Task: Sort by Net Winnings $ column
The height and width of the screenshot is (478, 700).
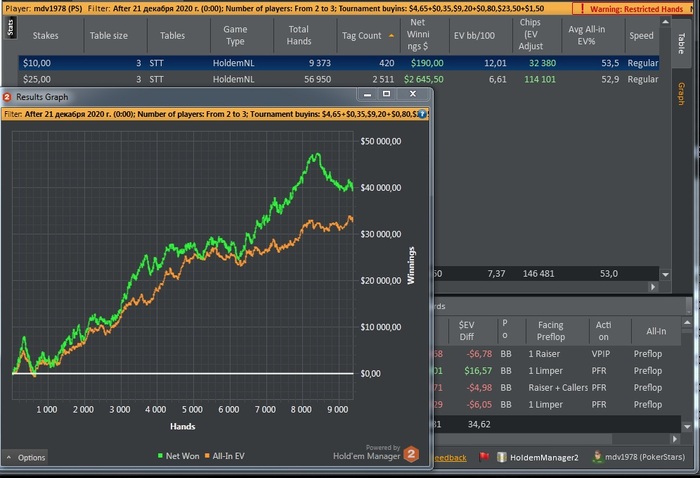Action: pyautogui.click(x=418, y=34)
